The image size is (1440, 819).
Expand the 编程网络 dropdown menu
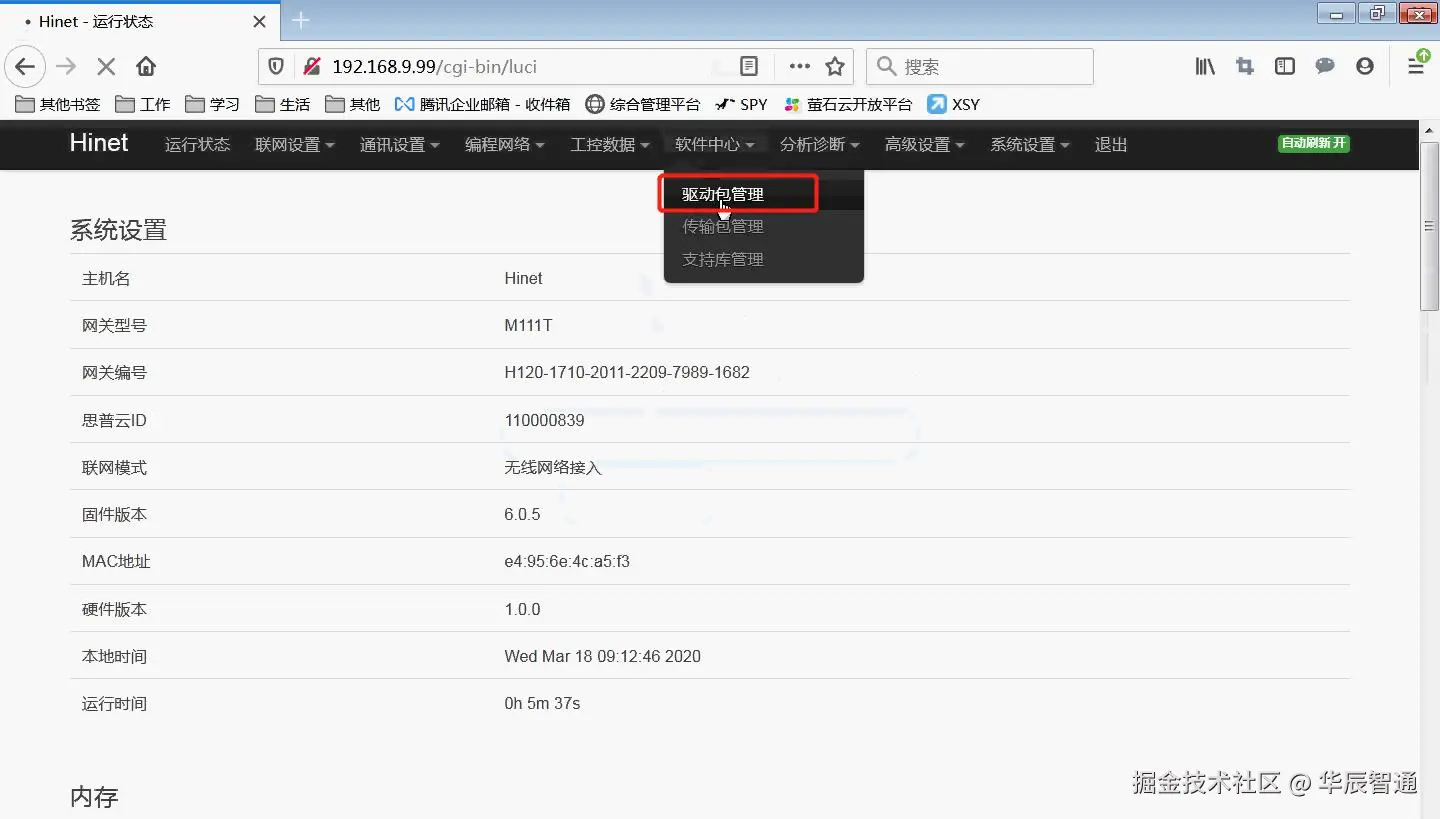click(x=504, y=145)
